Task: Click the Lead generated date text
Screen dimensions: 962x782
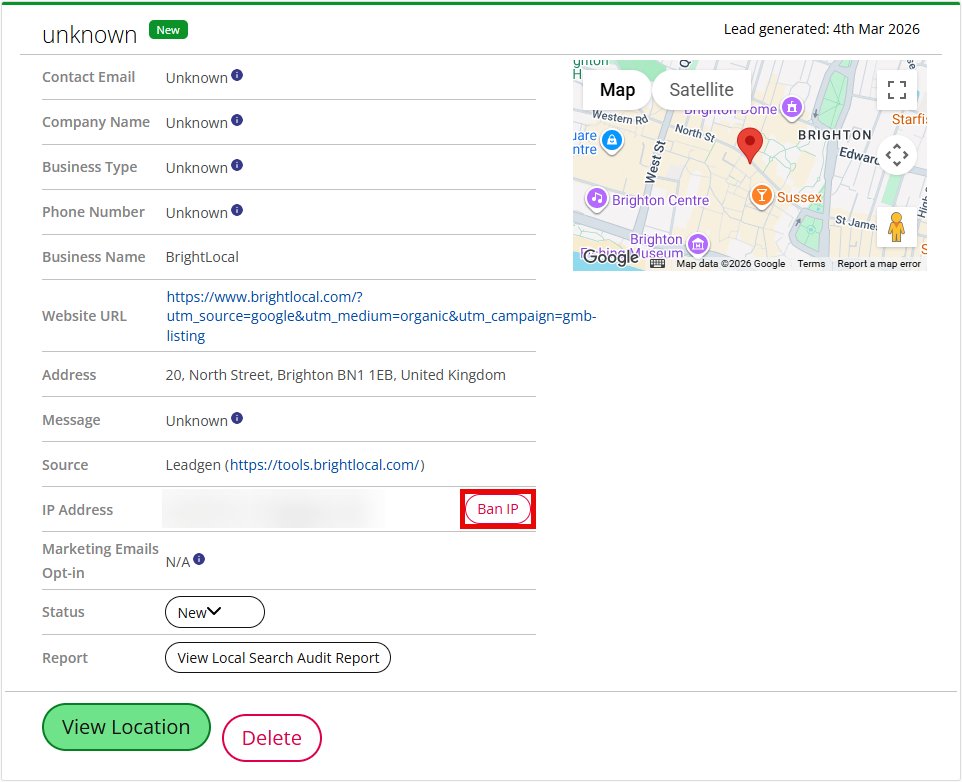Action: pos(822,29)
